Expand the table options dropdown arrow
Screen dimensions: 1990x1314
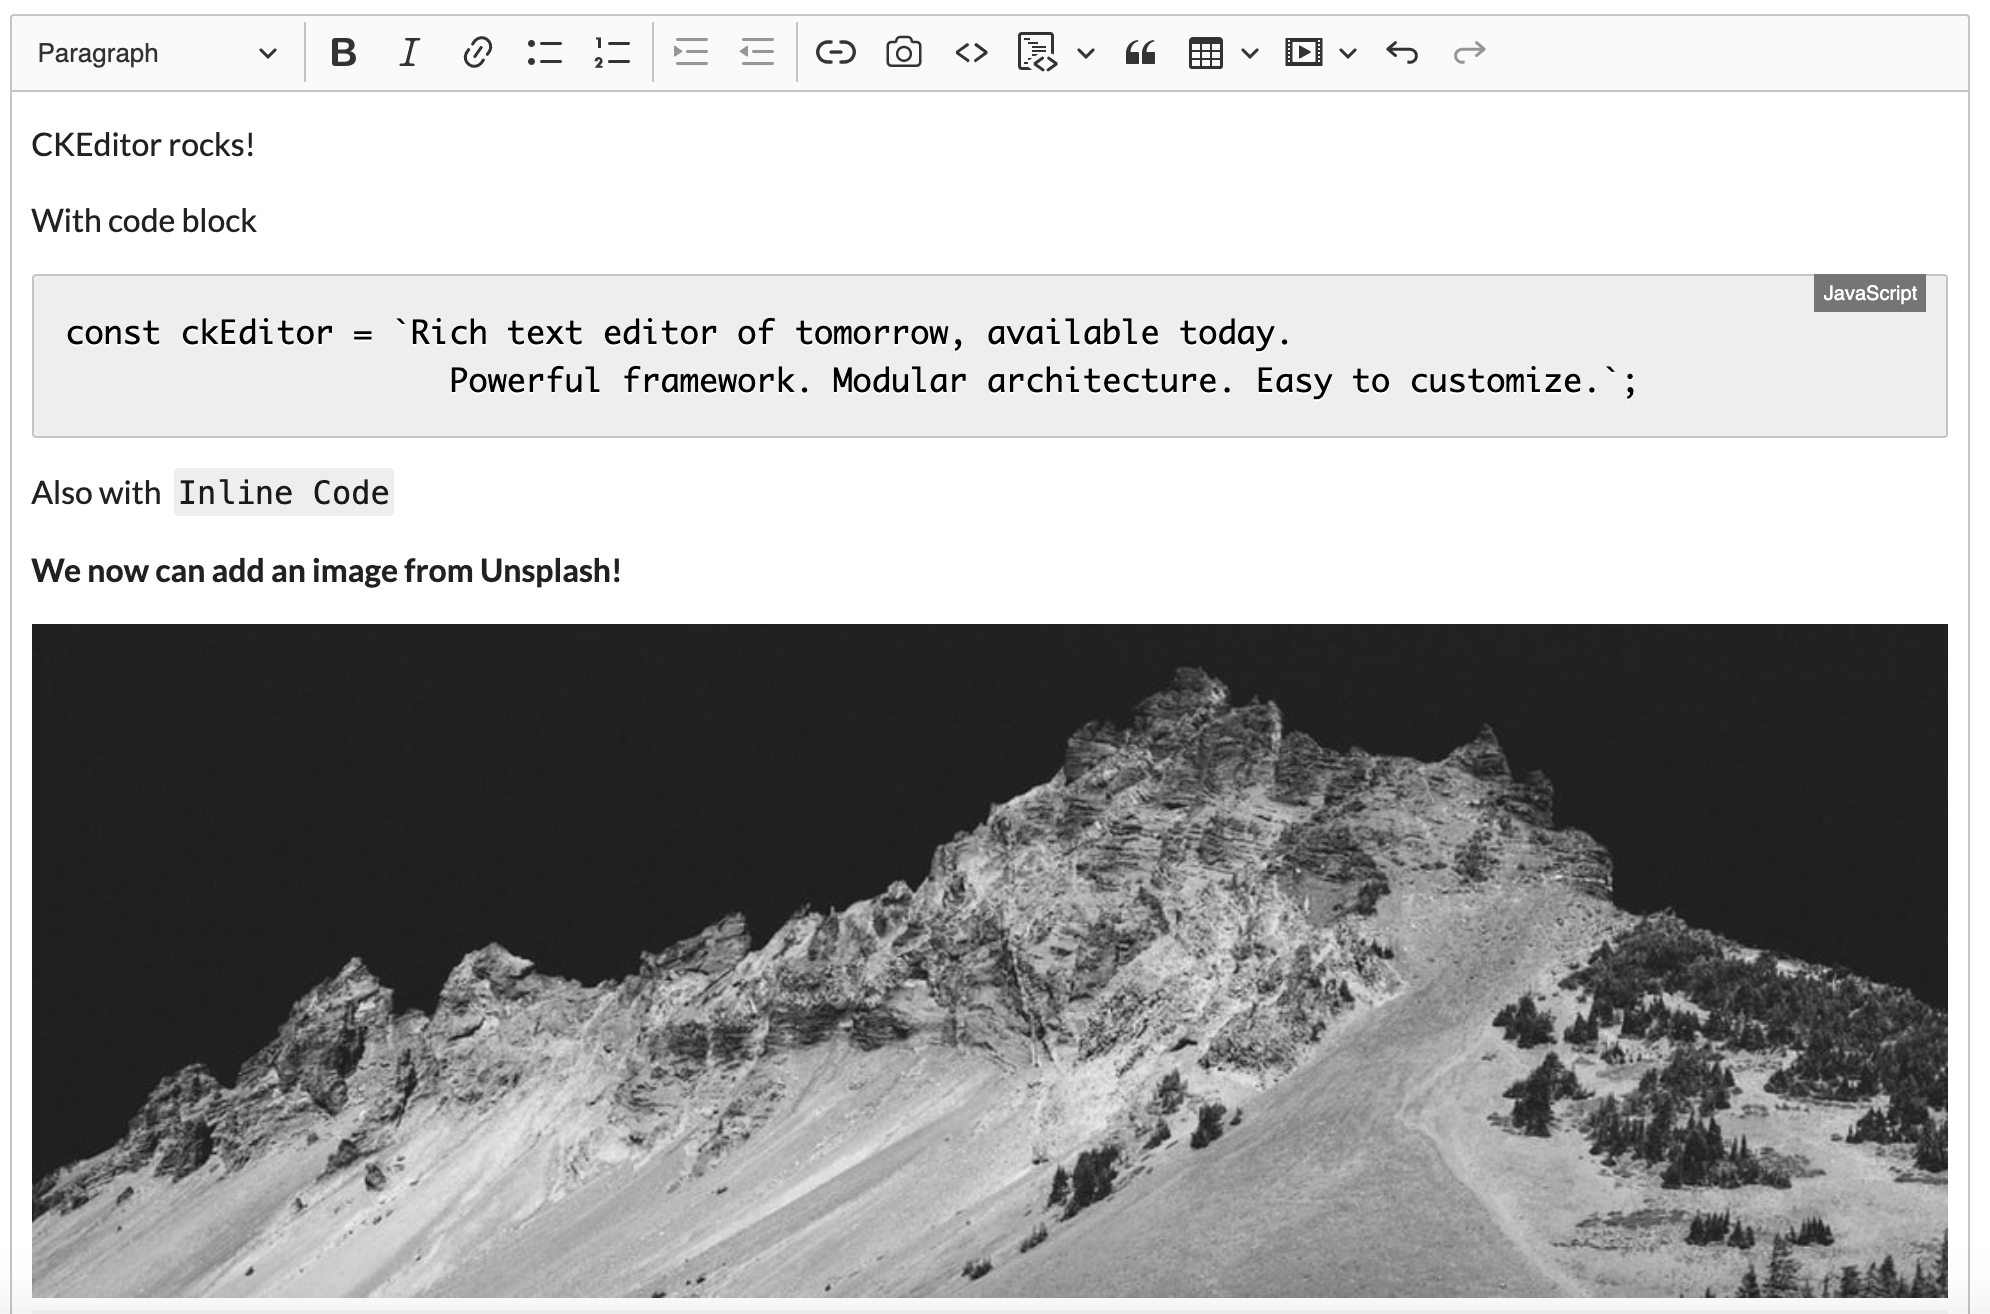point(1250,53)
